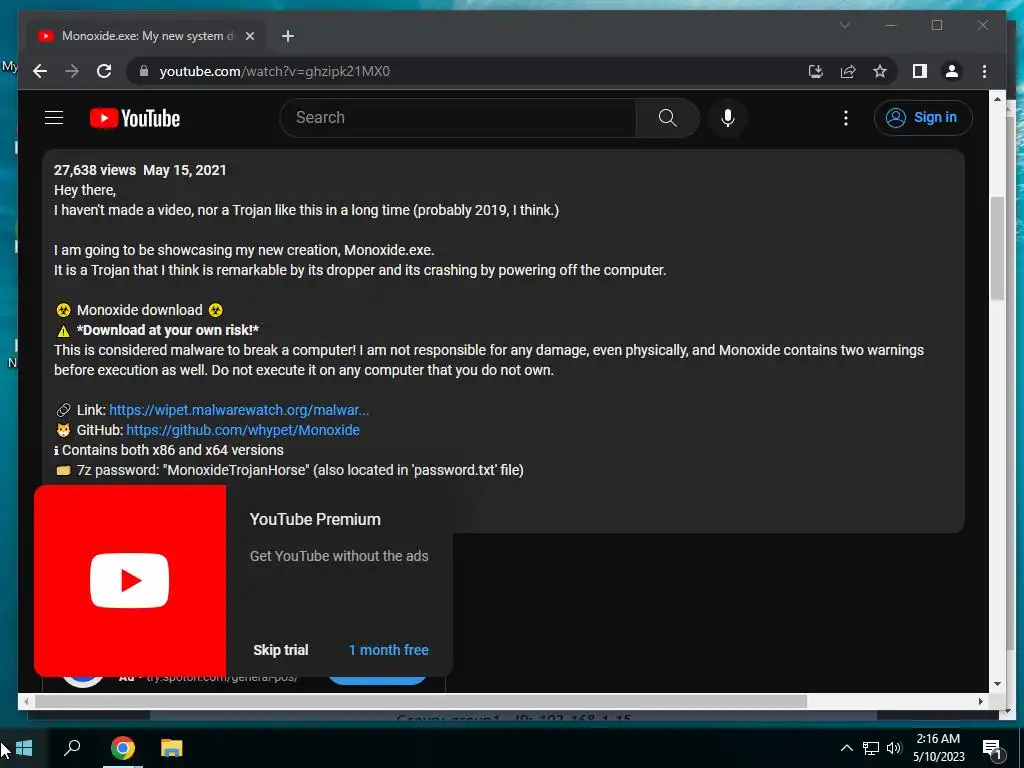Open a new tab with the plus button
Image resolution: width=1024 pixels, height=768 pixels.
click(288, 36)
